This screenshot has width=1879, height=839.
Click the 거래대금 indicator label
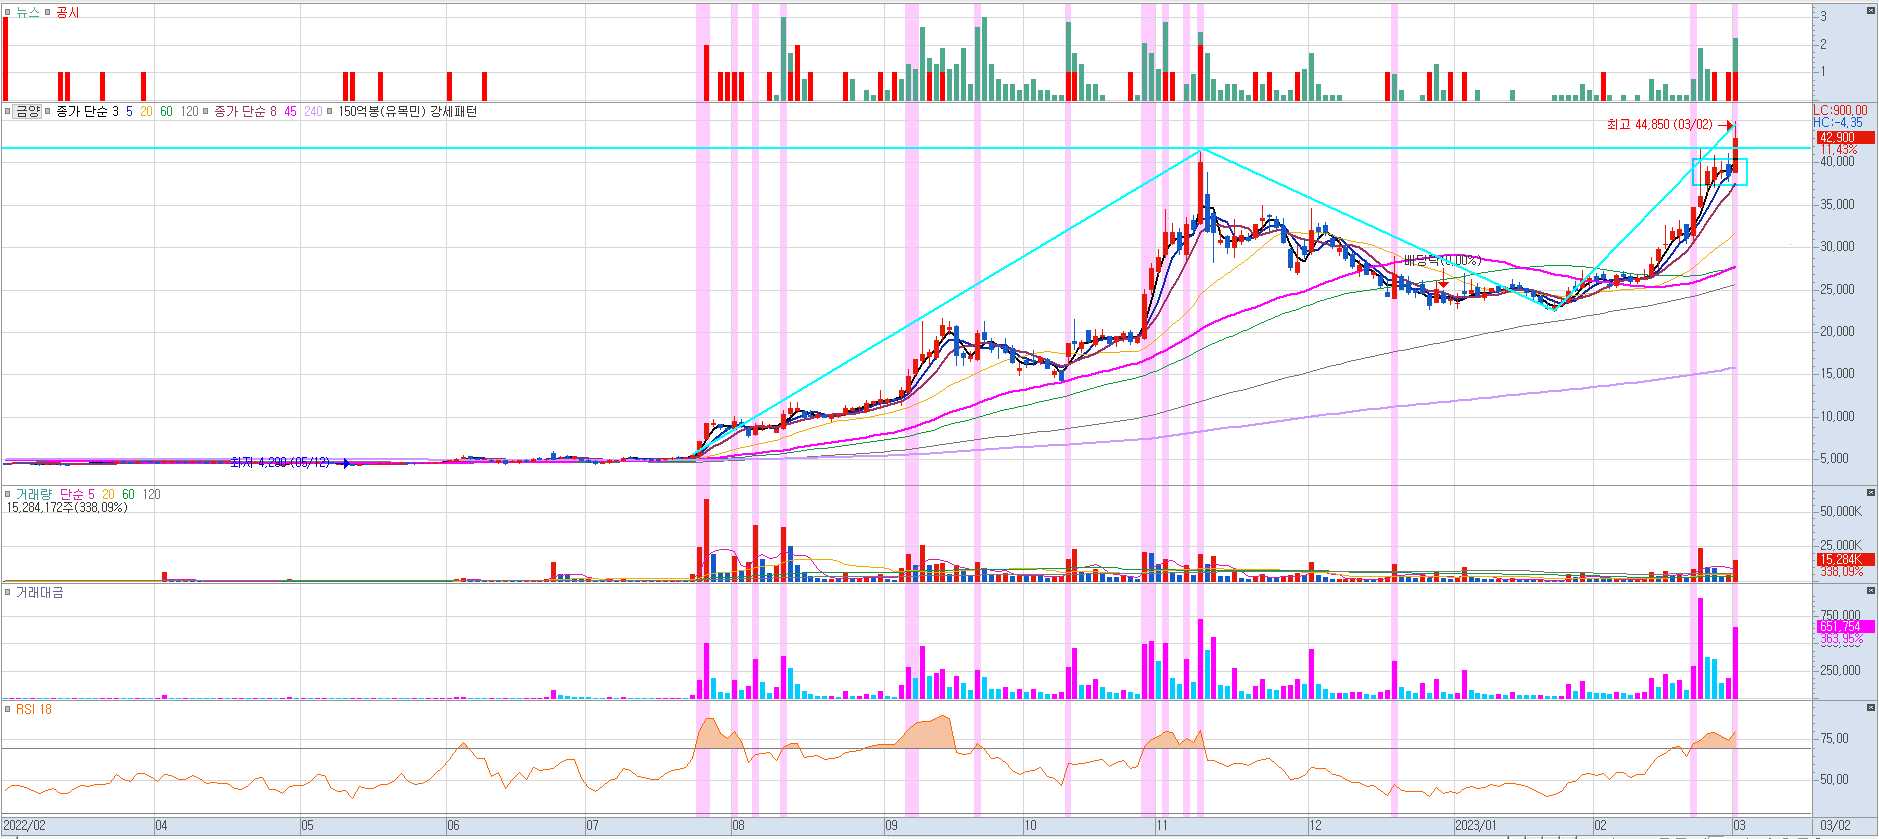click(40, 593)
